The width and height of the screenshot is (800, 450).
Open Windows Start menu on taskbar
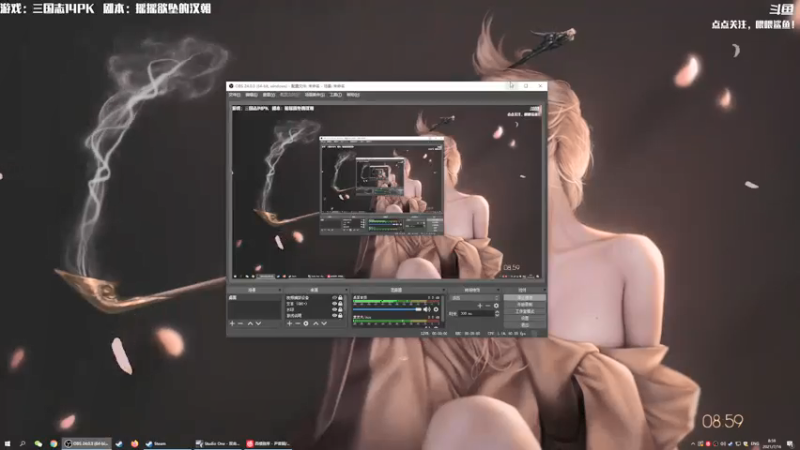(x=7, y=444)
